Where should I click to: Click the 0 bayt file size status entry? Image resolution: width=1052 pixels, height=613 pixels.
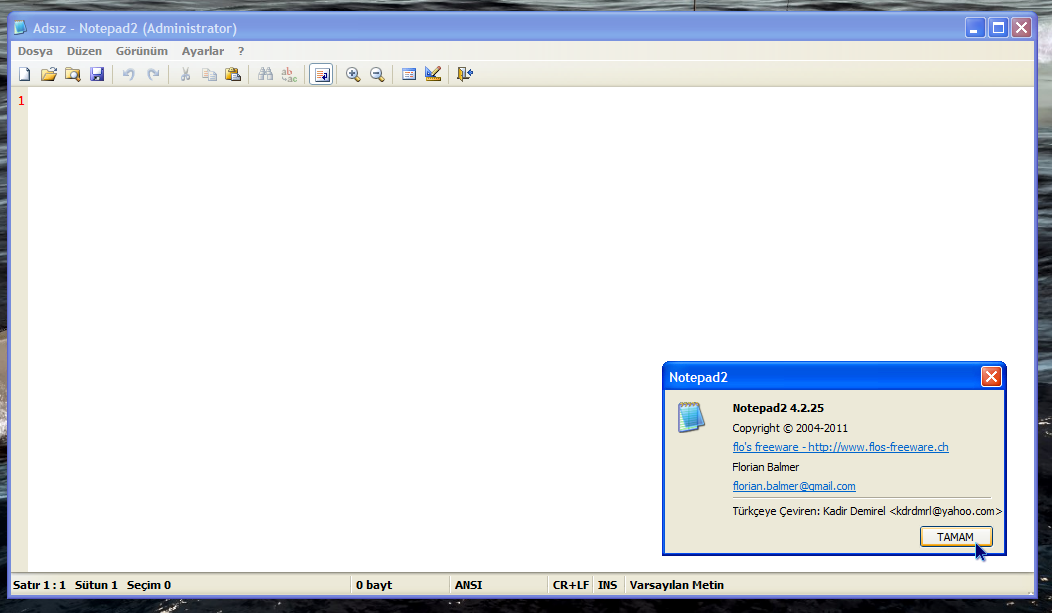(374, 585)
